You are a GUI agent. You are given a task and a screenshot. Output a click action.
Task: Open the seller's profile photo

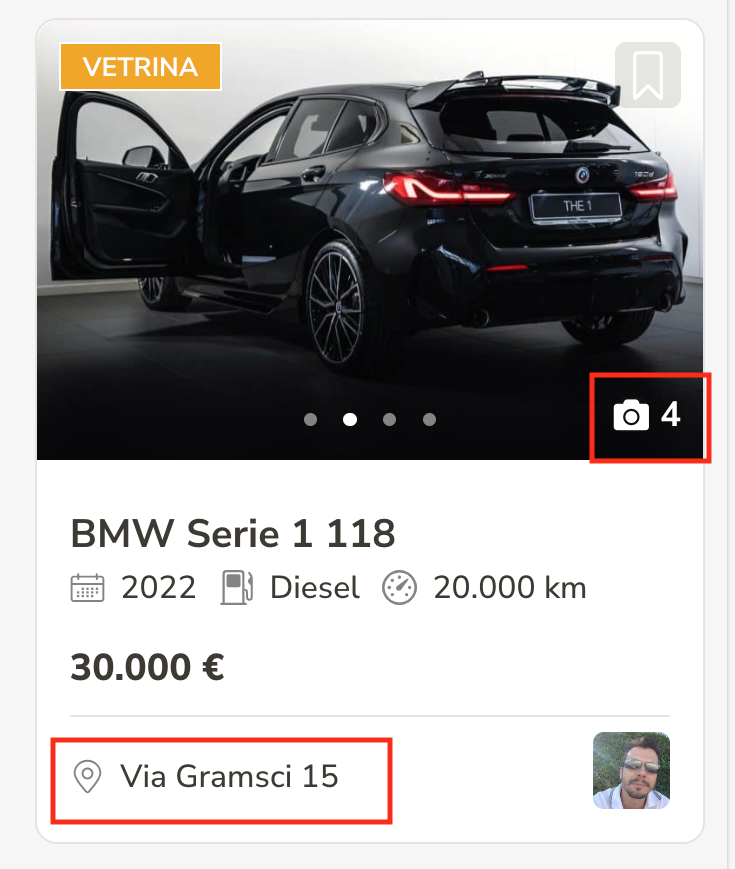click(631, 770)
